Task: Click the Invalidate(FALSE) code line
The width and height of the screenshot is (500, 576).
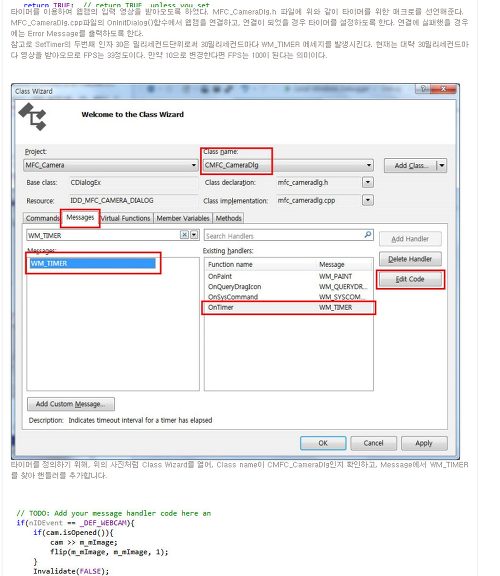Action: 71,571
